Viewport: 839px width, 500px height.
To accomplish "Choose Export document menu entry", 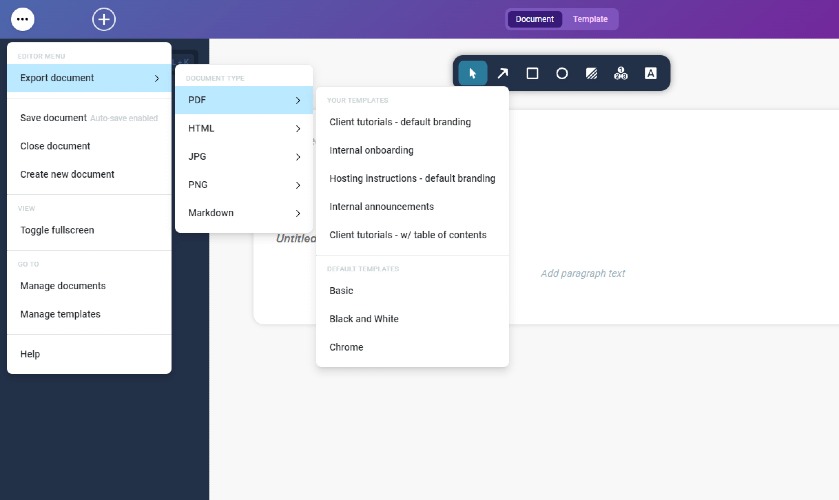I will coord(89,78).
